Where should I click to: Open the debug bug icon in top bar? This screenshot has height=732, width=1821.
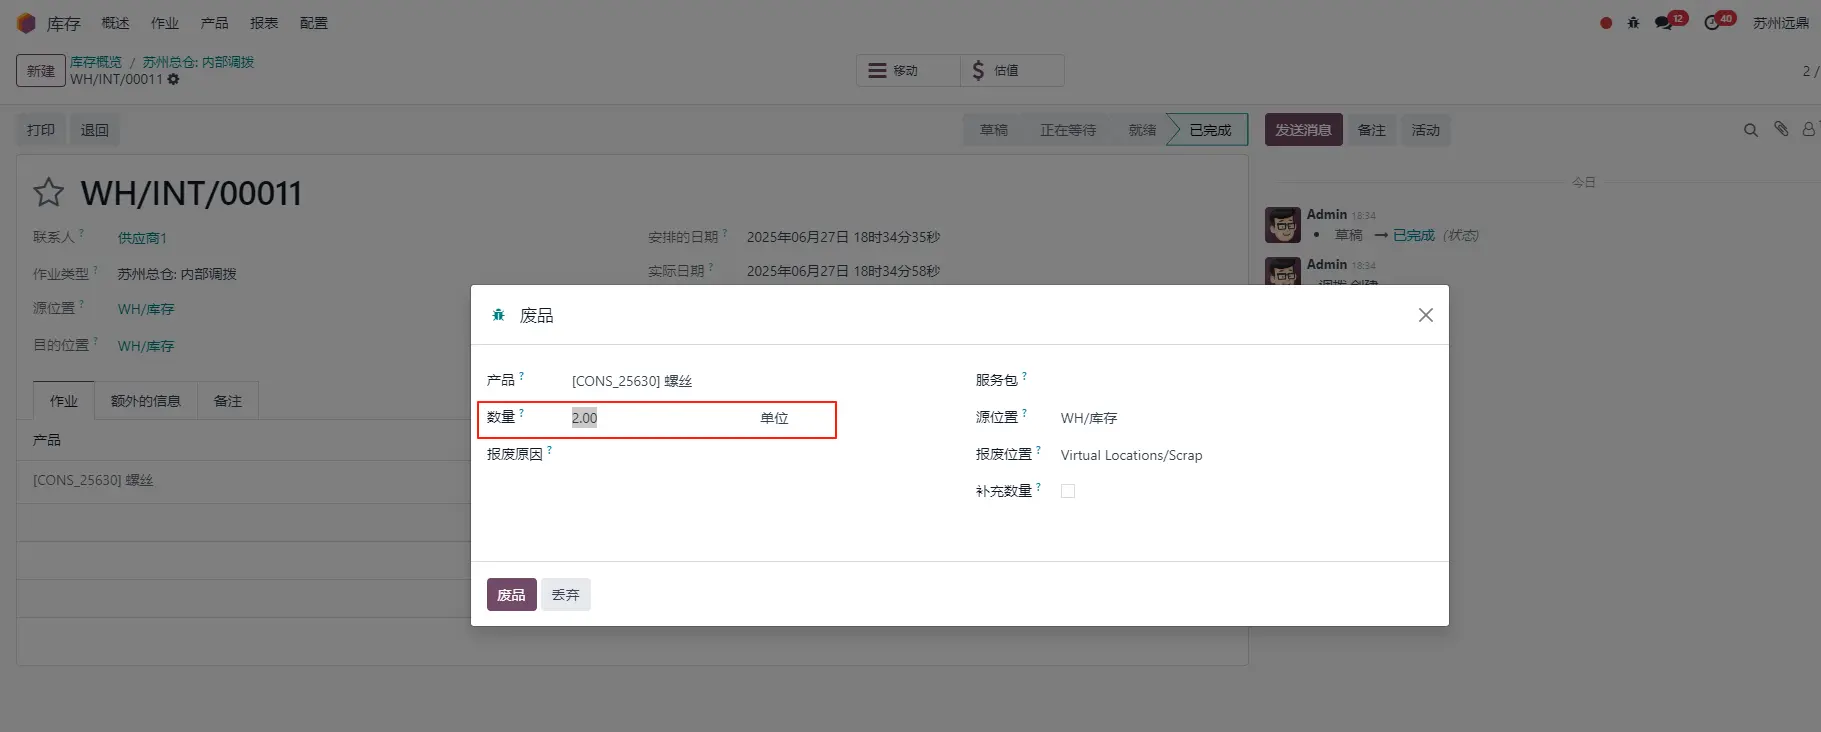pos(1633,23)
